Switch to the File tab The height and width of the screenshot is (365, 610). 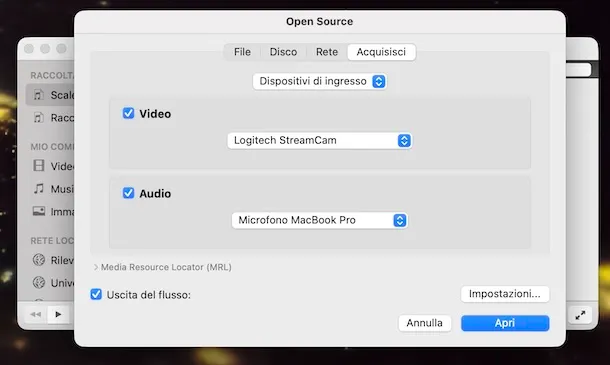[x=242, y=52]
